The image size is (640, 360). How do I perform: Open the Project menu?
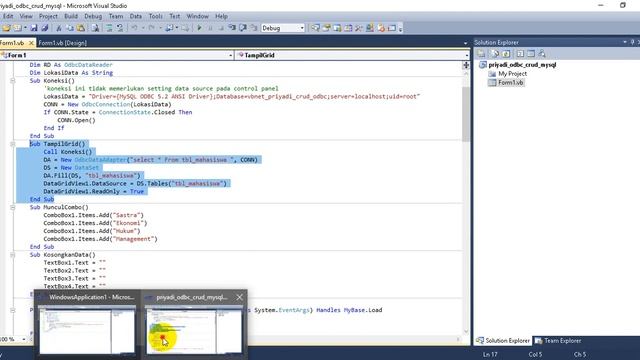pos(48,16)
